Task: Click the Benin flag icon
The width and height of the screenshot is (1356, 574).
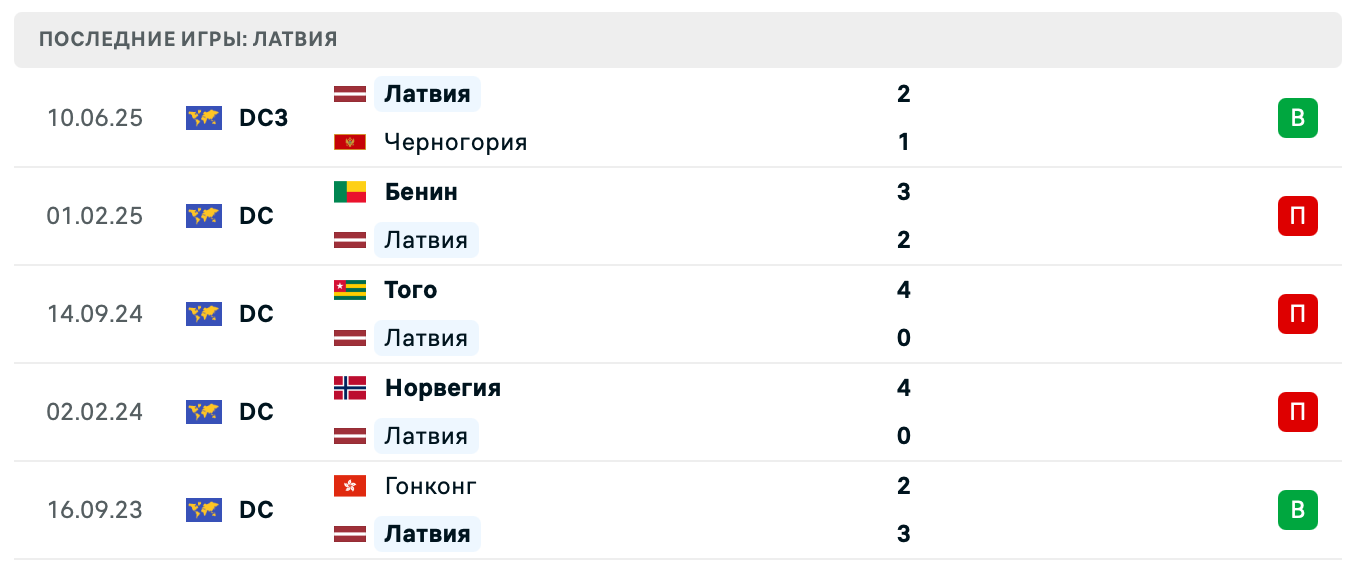Action: (x=350, y=192)
